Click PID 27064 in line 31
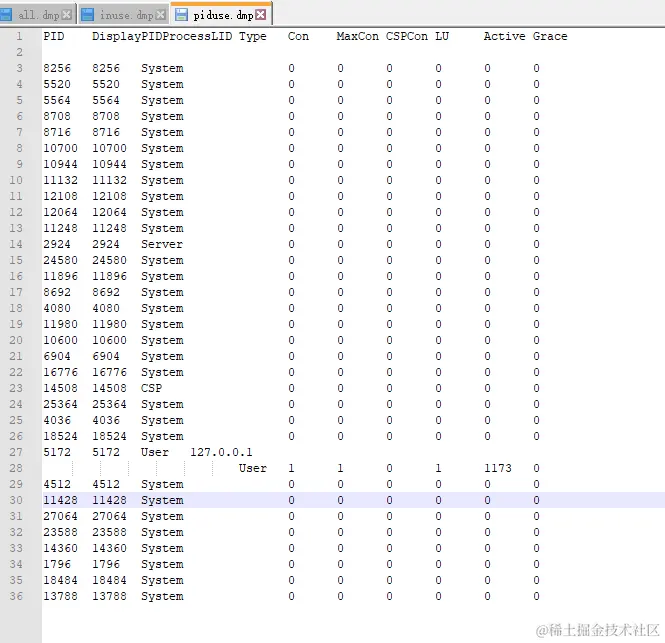 click(60, 516)
